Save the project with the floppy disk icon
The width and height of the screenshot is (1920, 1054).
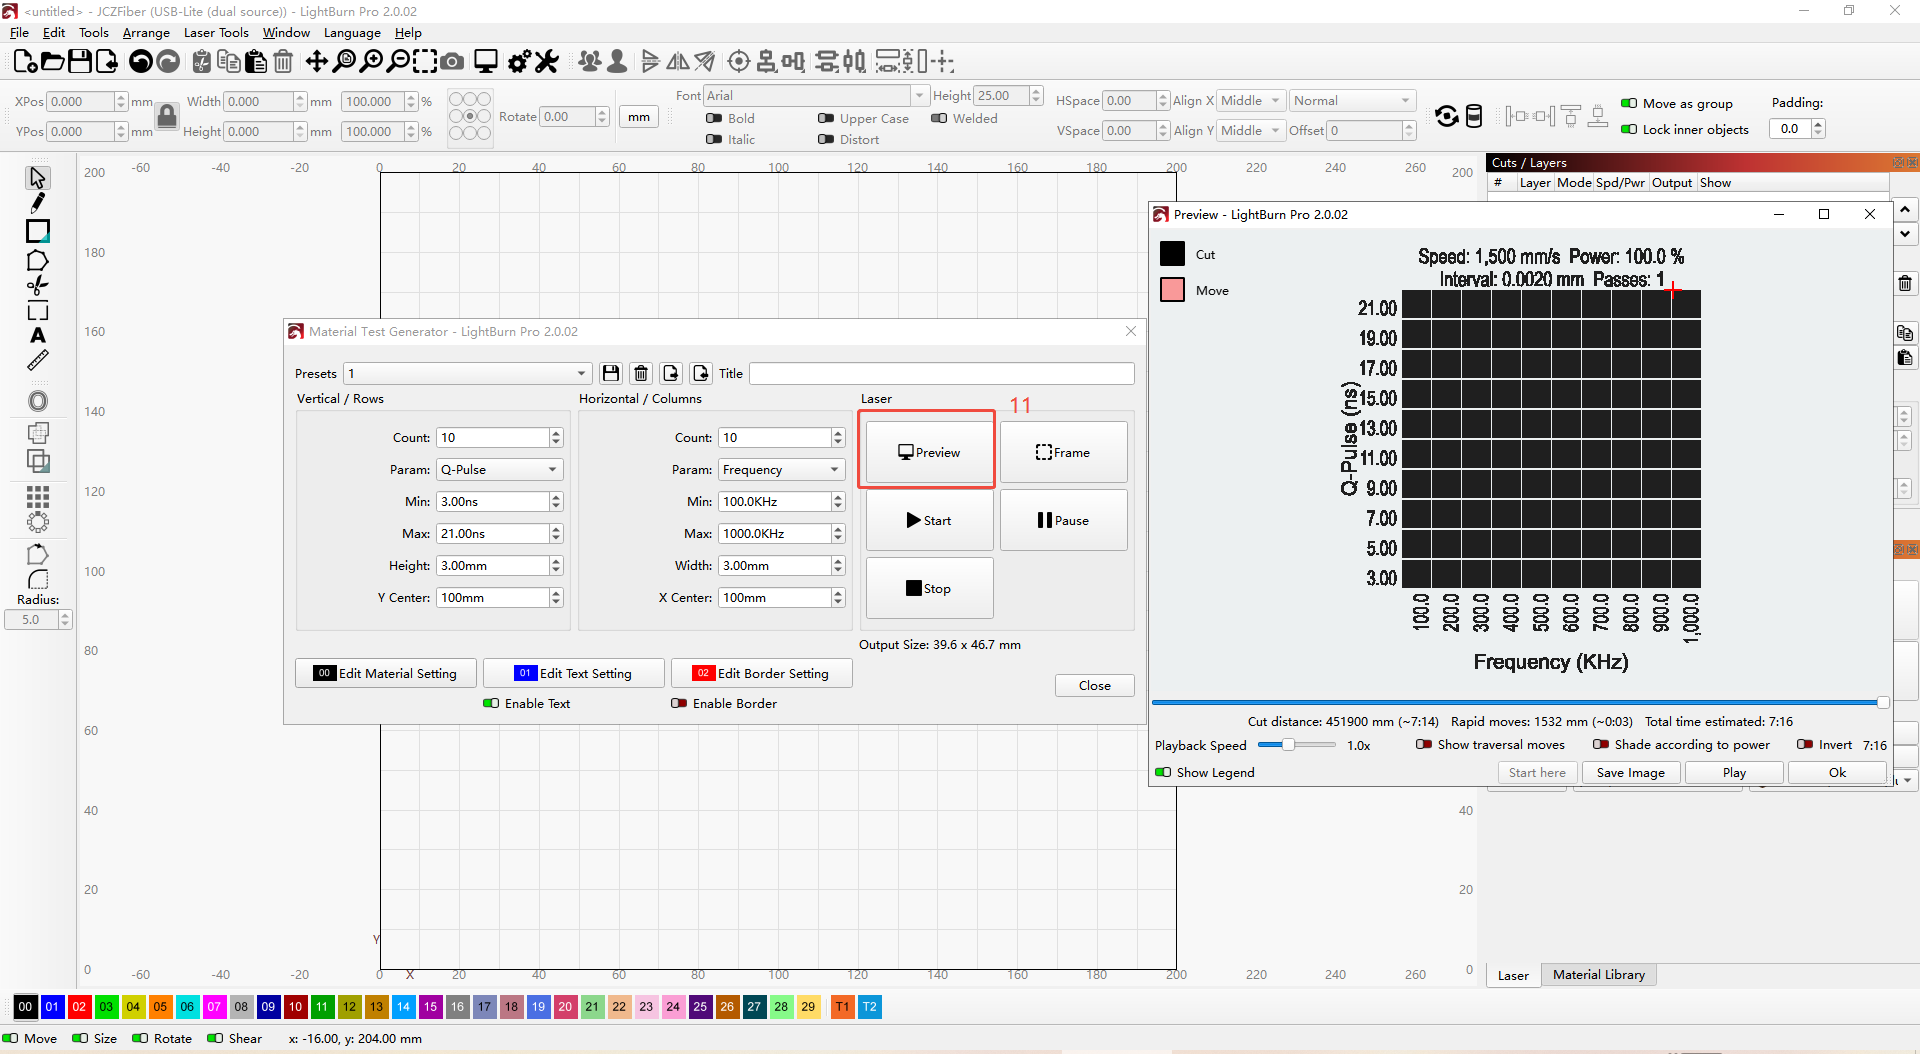79,62
